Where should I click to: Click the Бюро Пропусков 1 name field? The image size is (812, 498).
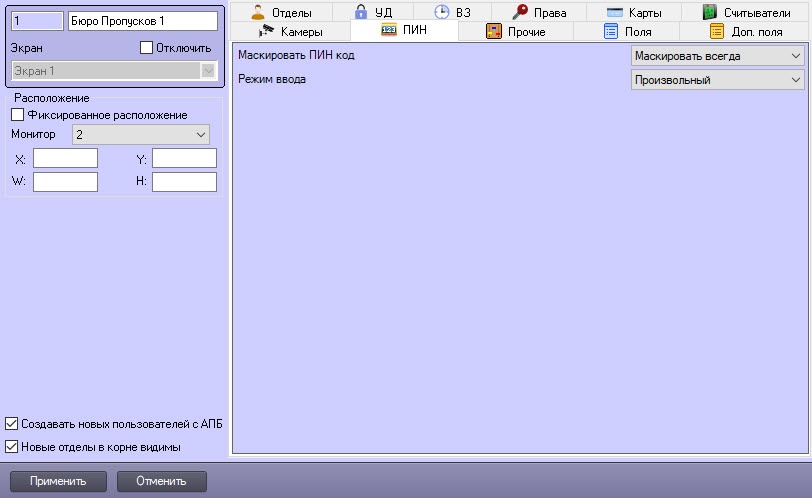tap(142, 20)
